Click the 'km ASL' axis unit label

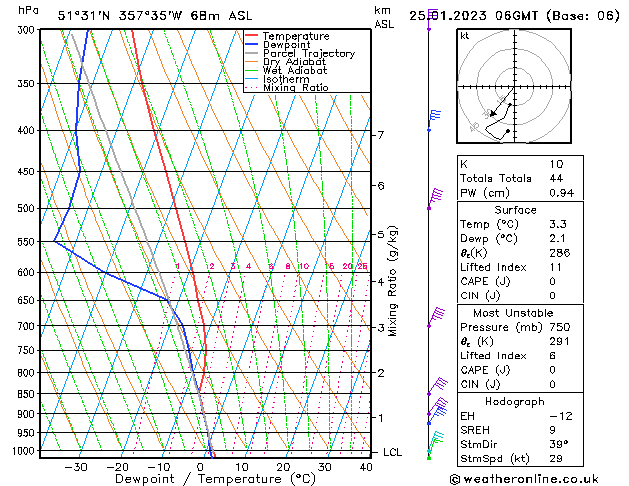click(384, 17)
